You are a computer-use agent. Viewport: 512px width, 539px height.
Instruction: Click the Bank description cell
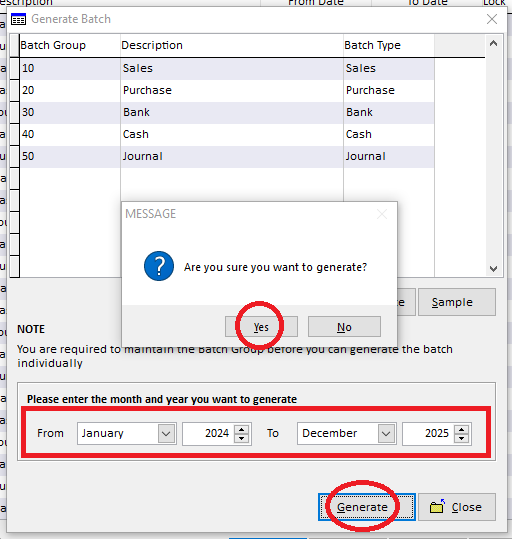click(x=232, y=112)
